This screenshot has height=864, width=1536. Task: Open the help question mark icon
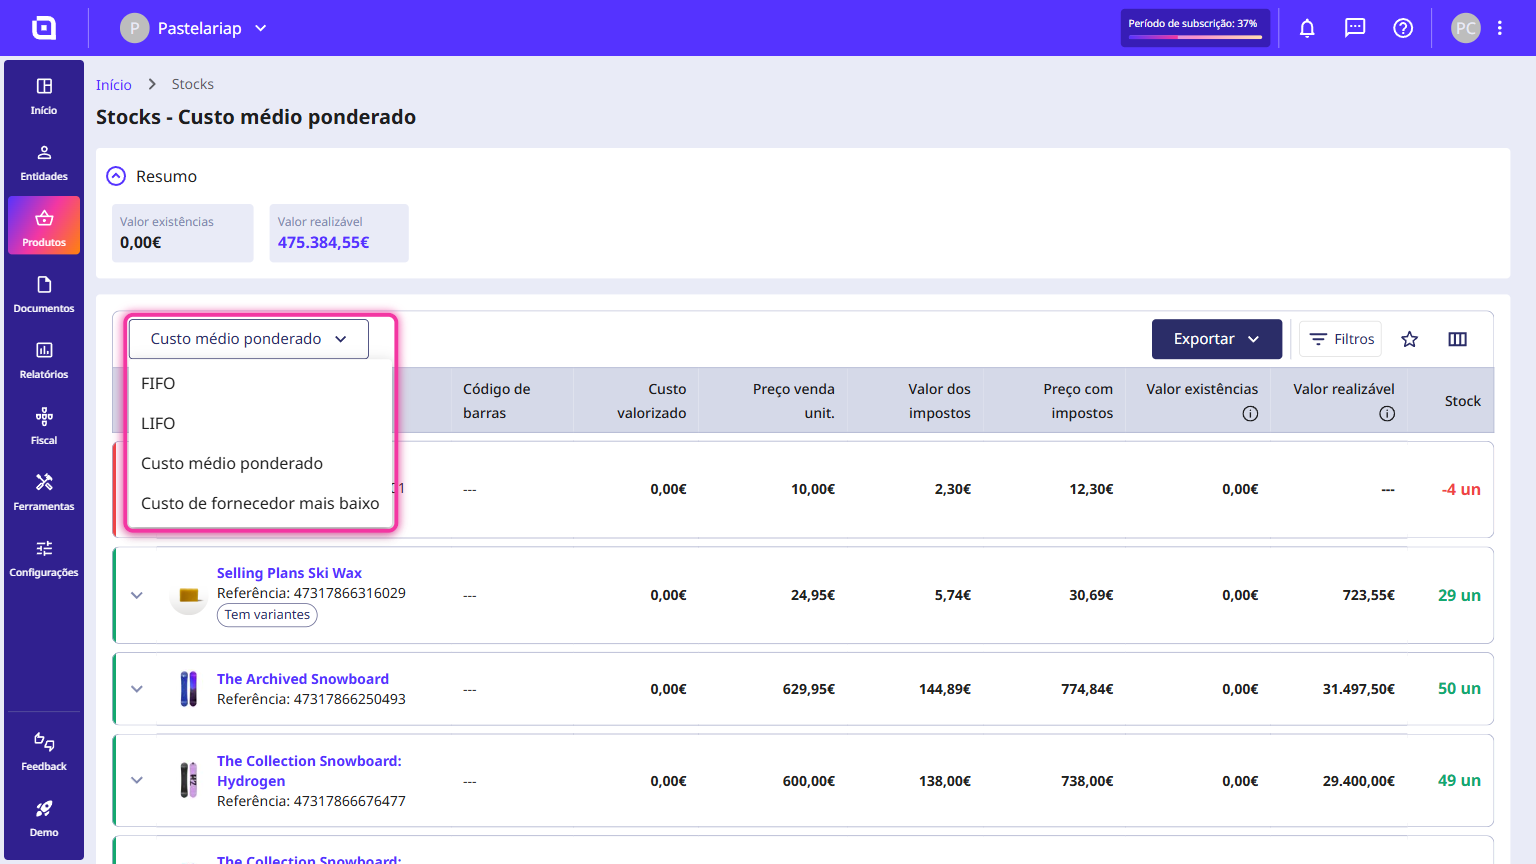pyautogui.click(x=1403, y=28)
